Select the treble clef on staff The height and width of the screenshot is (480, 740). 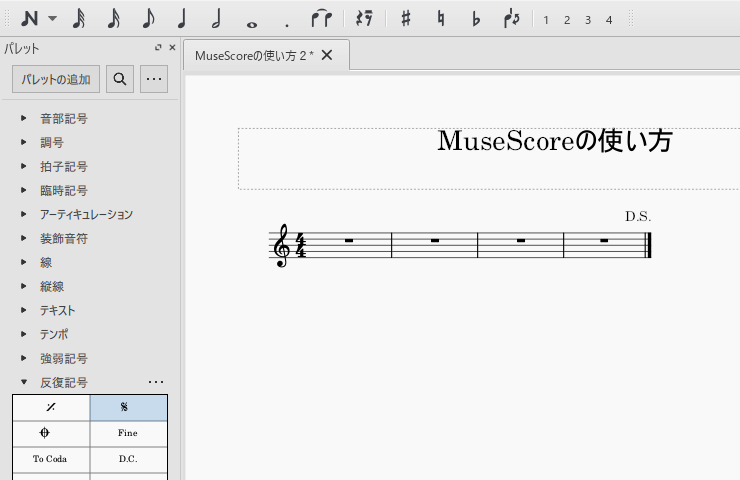[282, 245]
